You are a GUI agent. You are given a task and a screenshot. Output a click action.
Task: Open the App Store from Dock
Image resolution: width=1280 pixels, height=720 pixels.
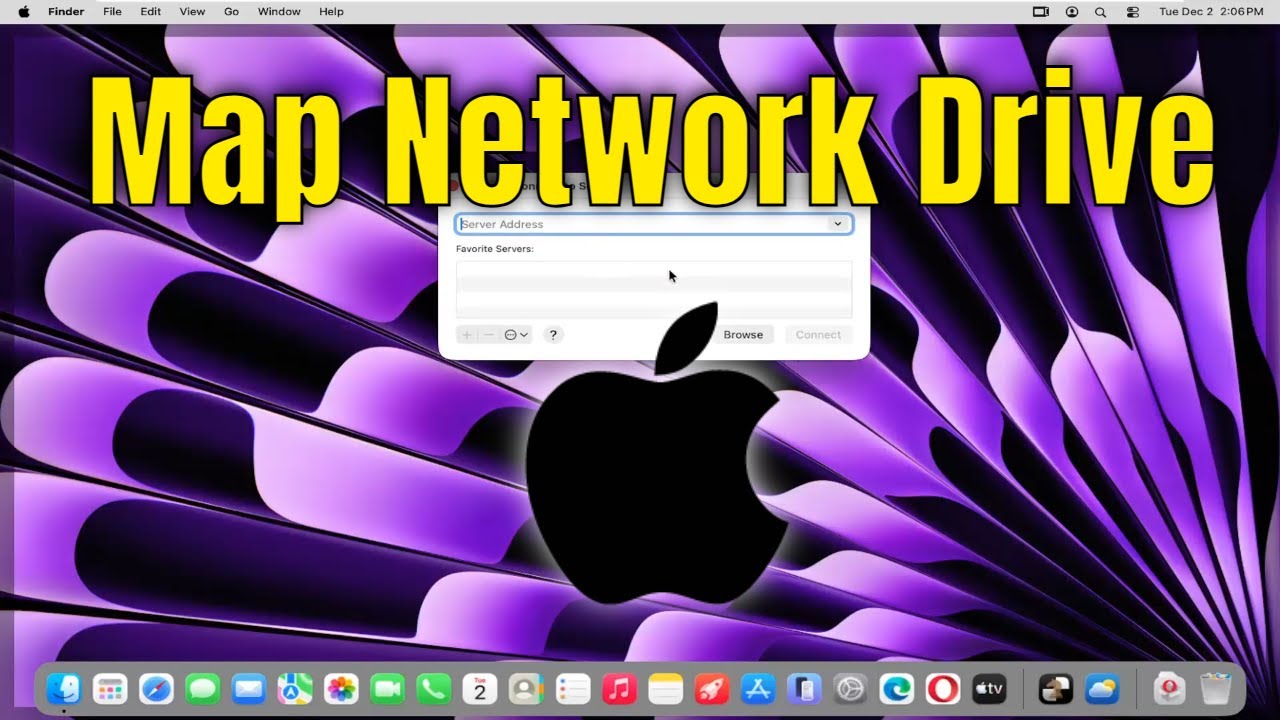click(758, 689)
